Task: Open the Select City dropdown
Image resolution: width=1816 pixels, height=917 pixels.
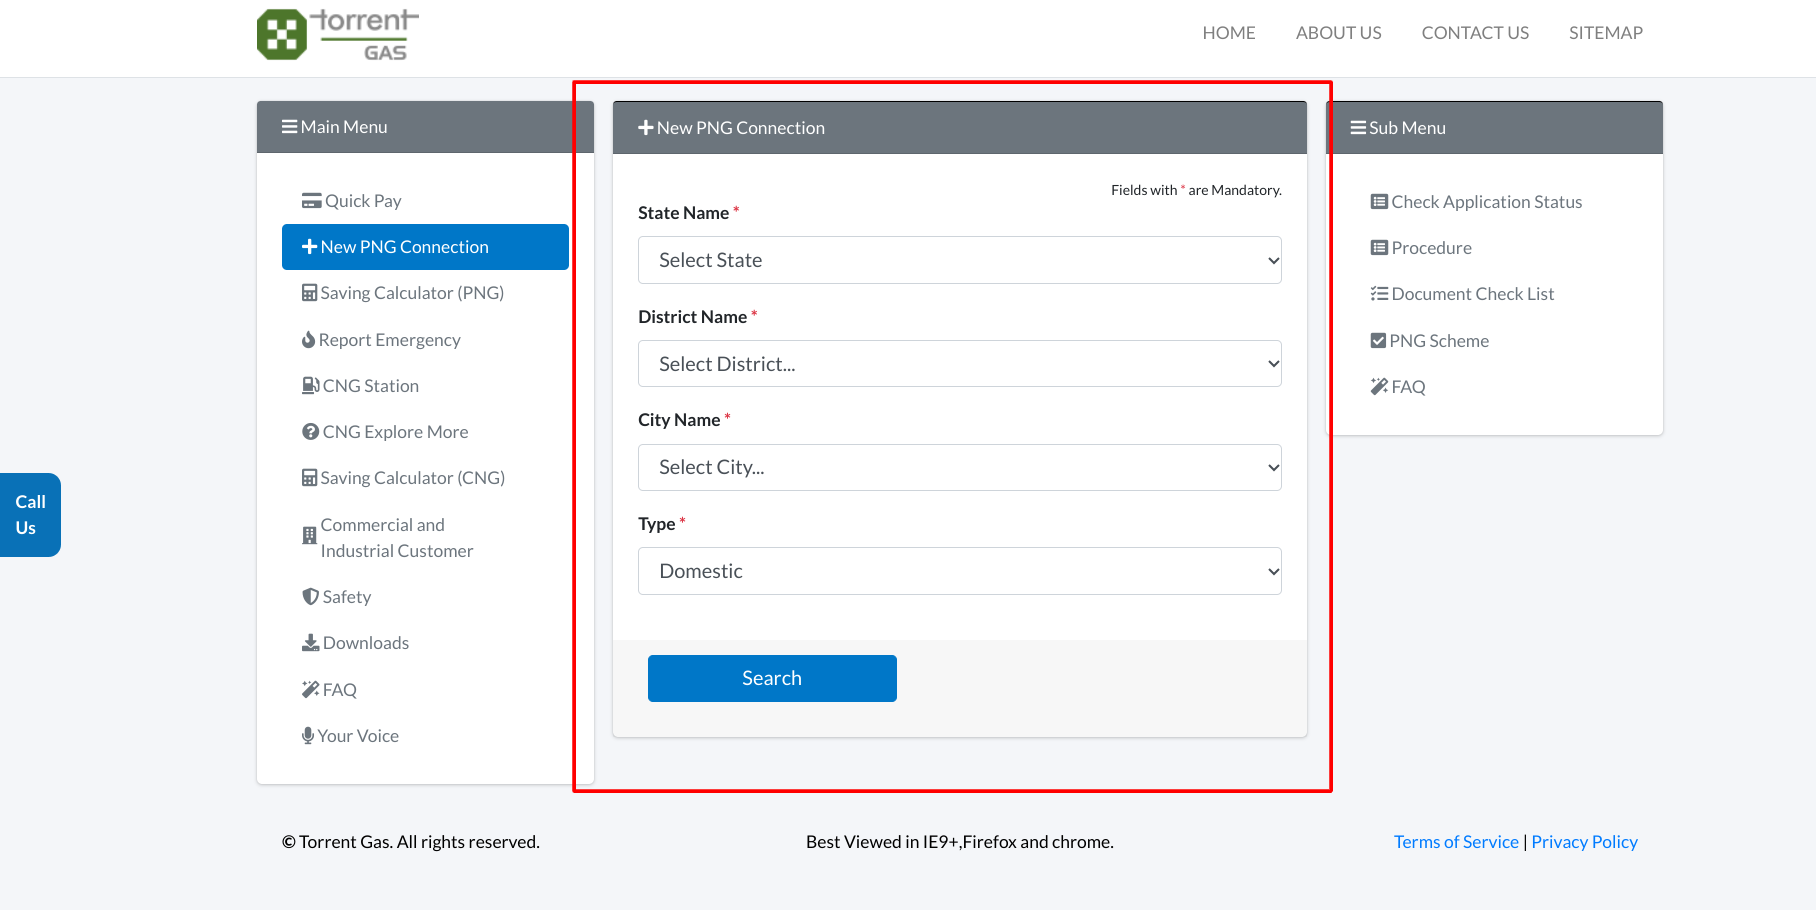Action: coord(959,467)
